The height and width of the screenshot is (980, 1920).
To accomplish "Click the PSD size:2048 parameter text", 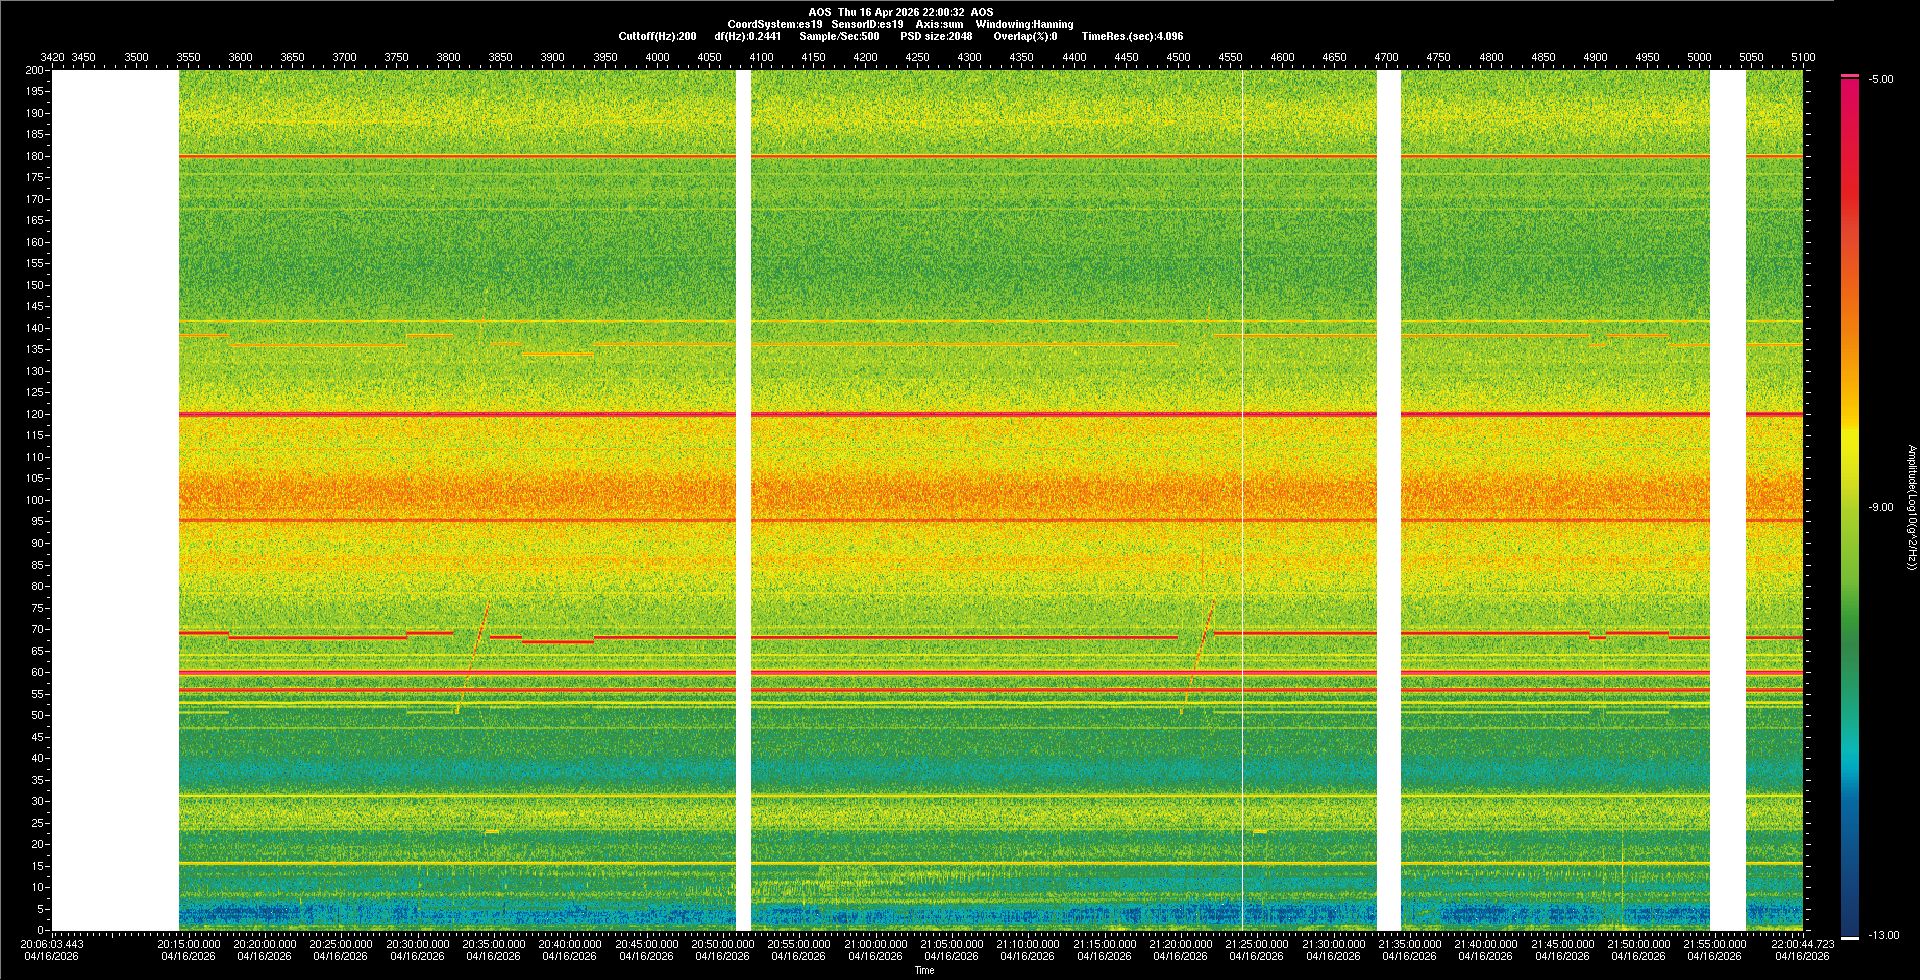I will point(936,37).
